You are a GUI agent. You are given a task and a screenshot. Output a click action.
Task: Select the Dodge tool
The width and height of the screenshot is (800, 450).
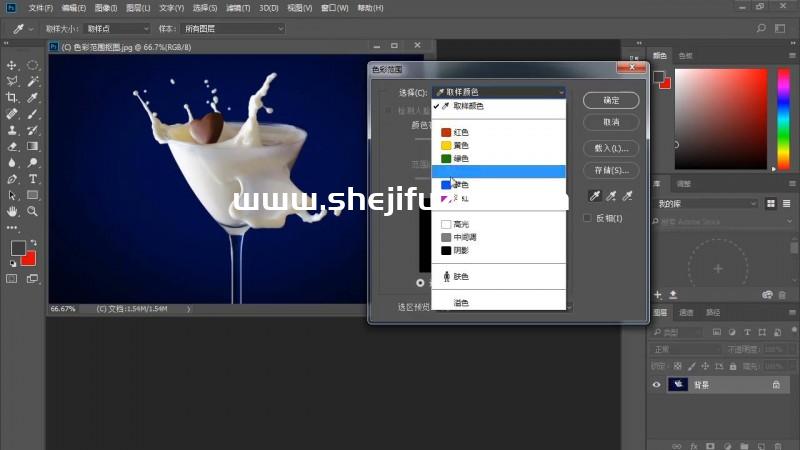[32, 163]
